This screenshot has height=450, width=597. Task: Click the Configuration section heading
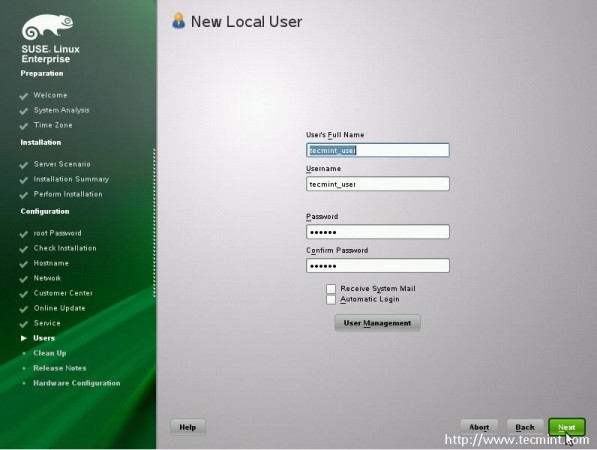45,211
